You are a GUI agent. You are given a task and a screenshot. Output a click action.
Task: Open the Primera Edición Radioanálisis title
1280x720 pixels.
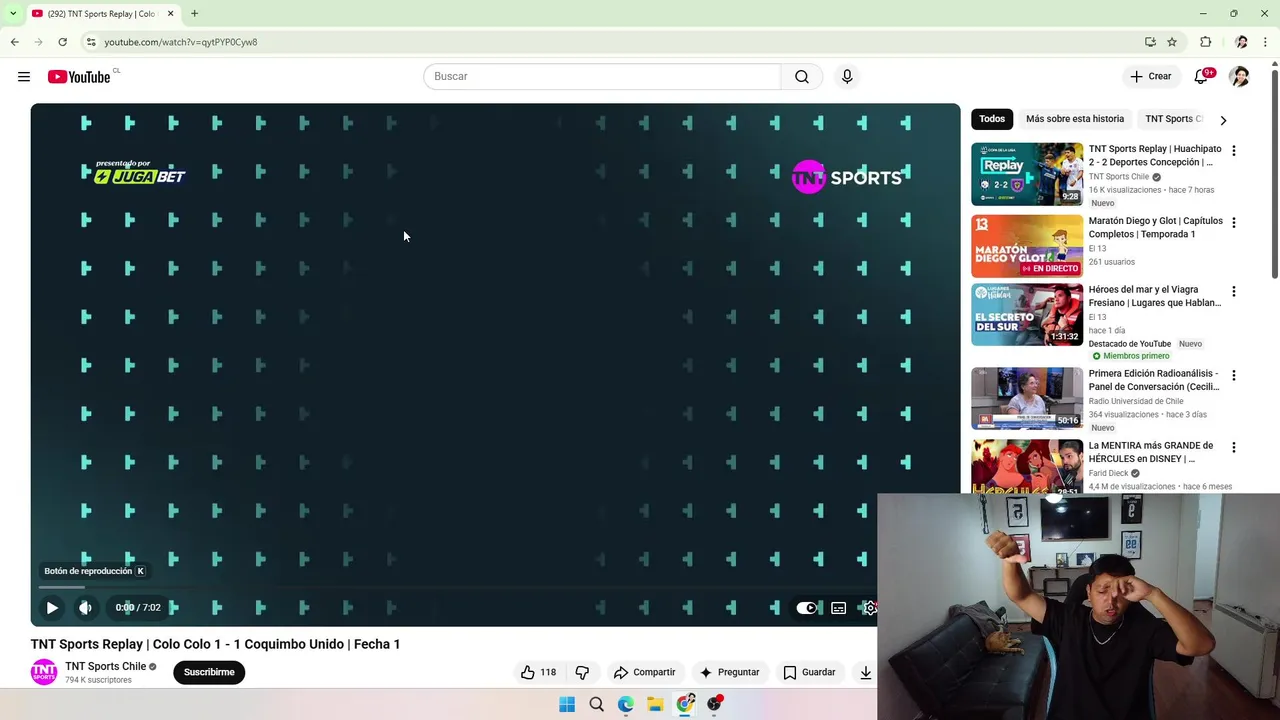[x=1154, y=380]
